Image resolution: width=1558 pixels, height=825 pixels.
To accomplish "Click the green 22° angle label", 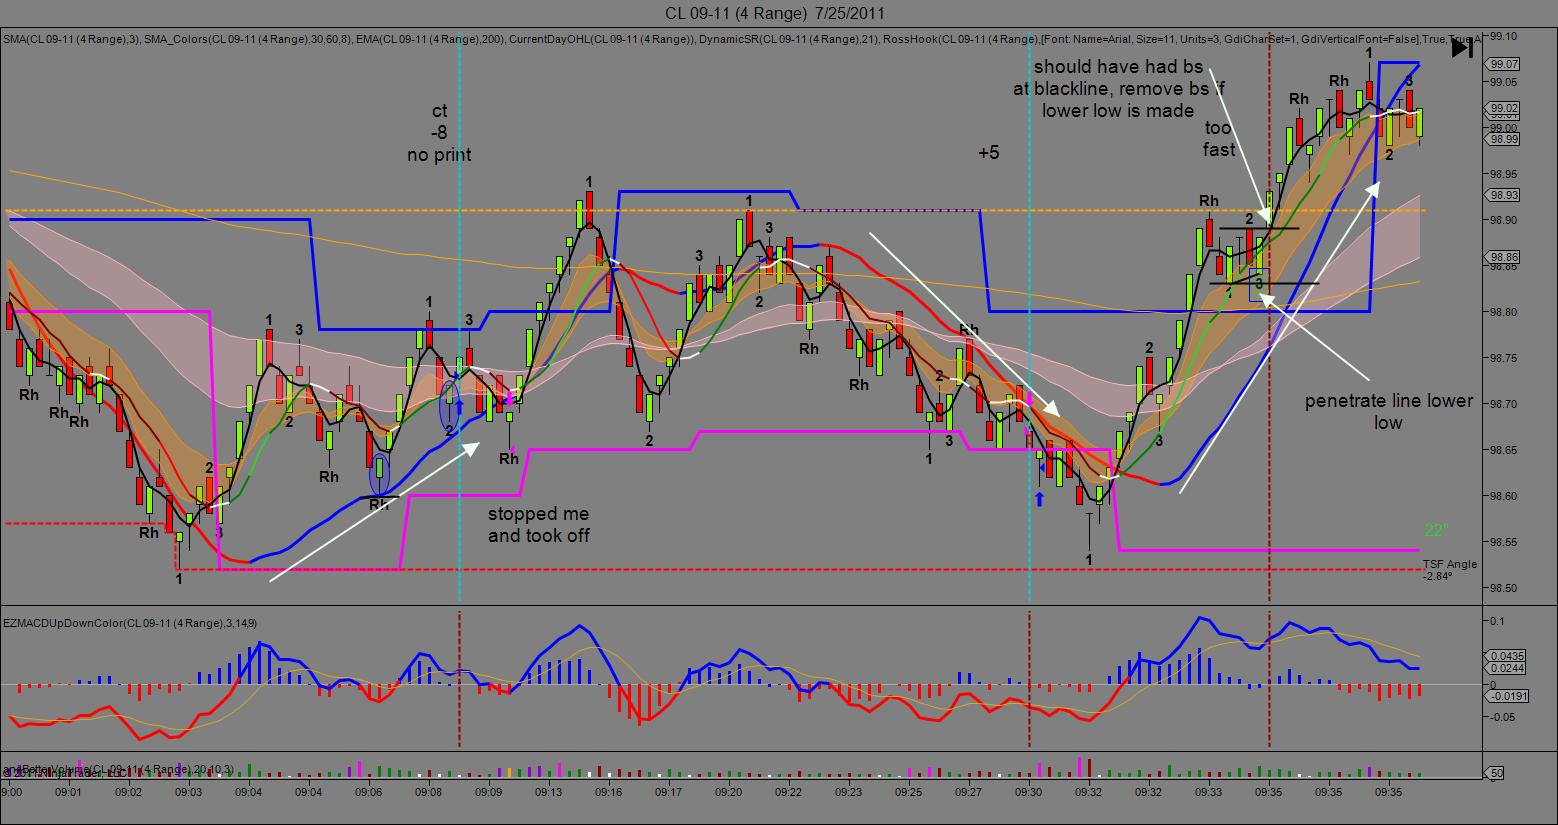I will [1436, 530].
